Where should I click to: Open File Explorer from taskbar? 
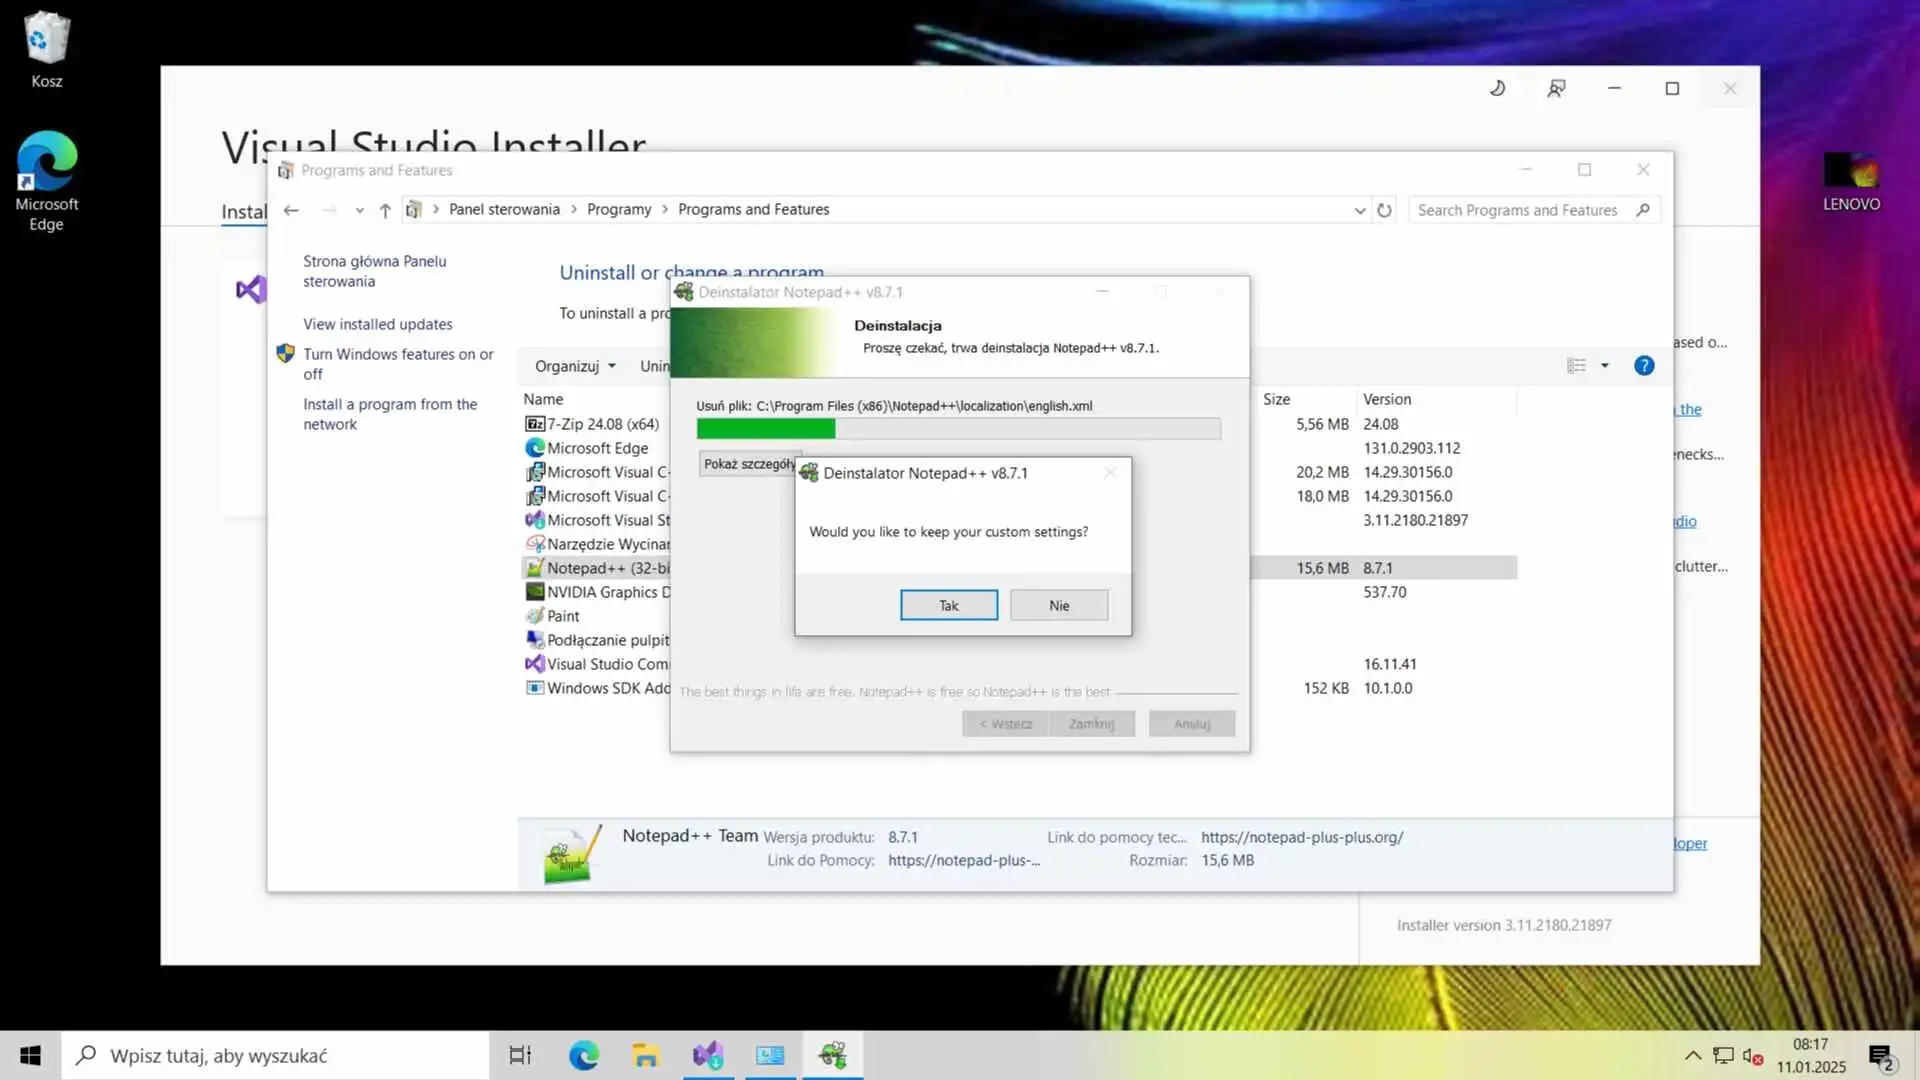pos(646,1055)
